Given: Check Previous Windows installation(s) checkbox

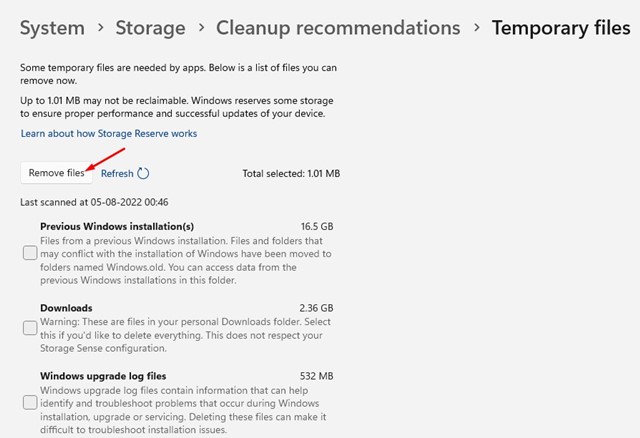Looking at the screenshot, I should coord(30,253).
